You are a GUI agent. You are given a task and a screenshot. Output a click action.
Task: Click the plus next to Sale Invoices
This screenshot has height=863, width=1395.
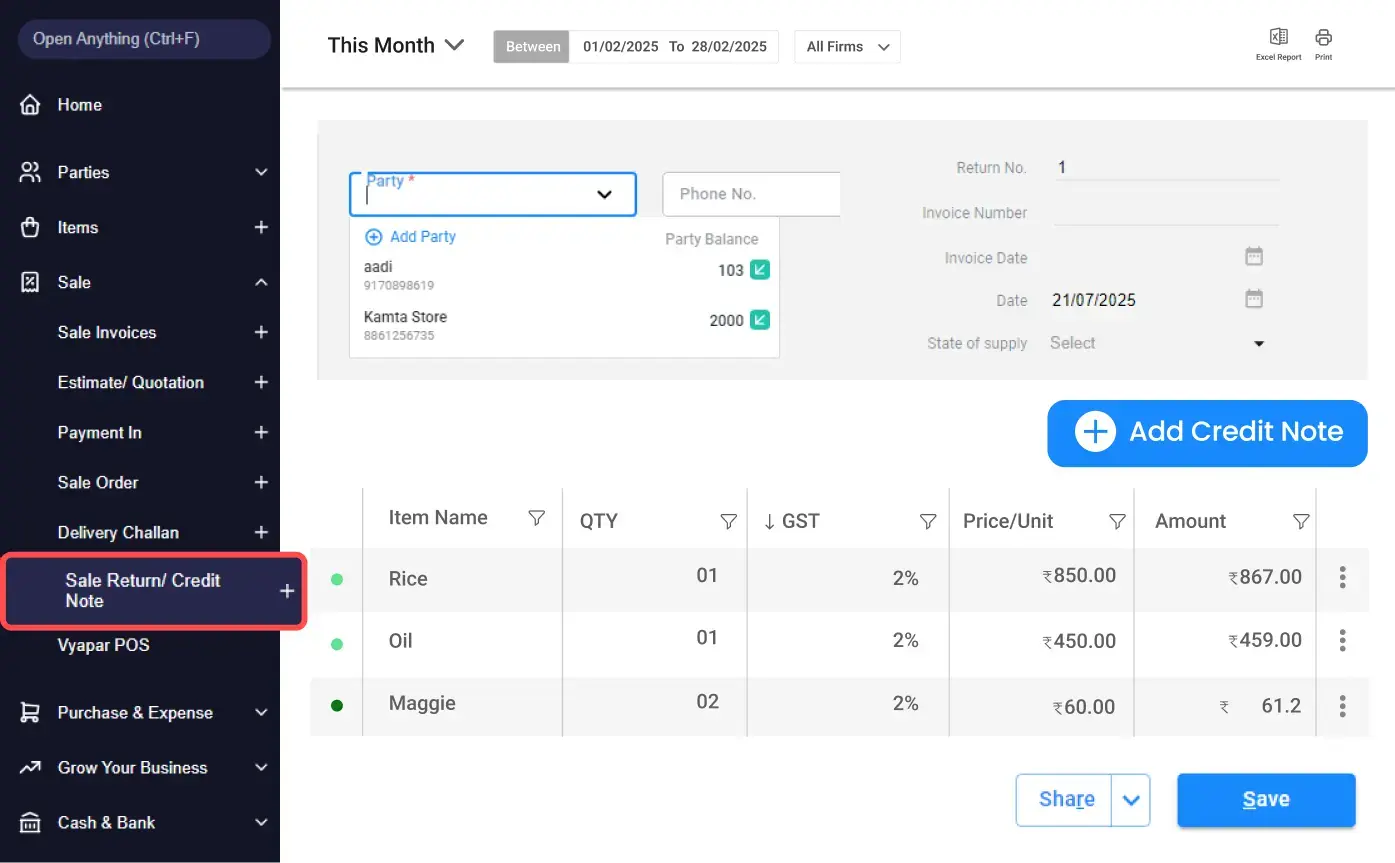coord(261,332)
